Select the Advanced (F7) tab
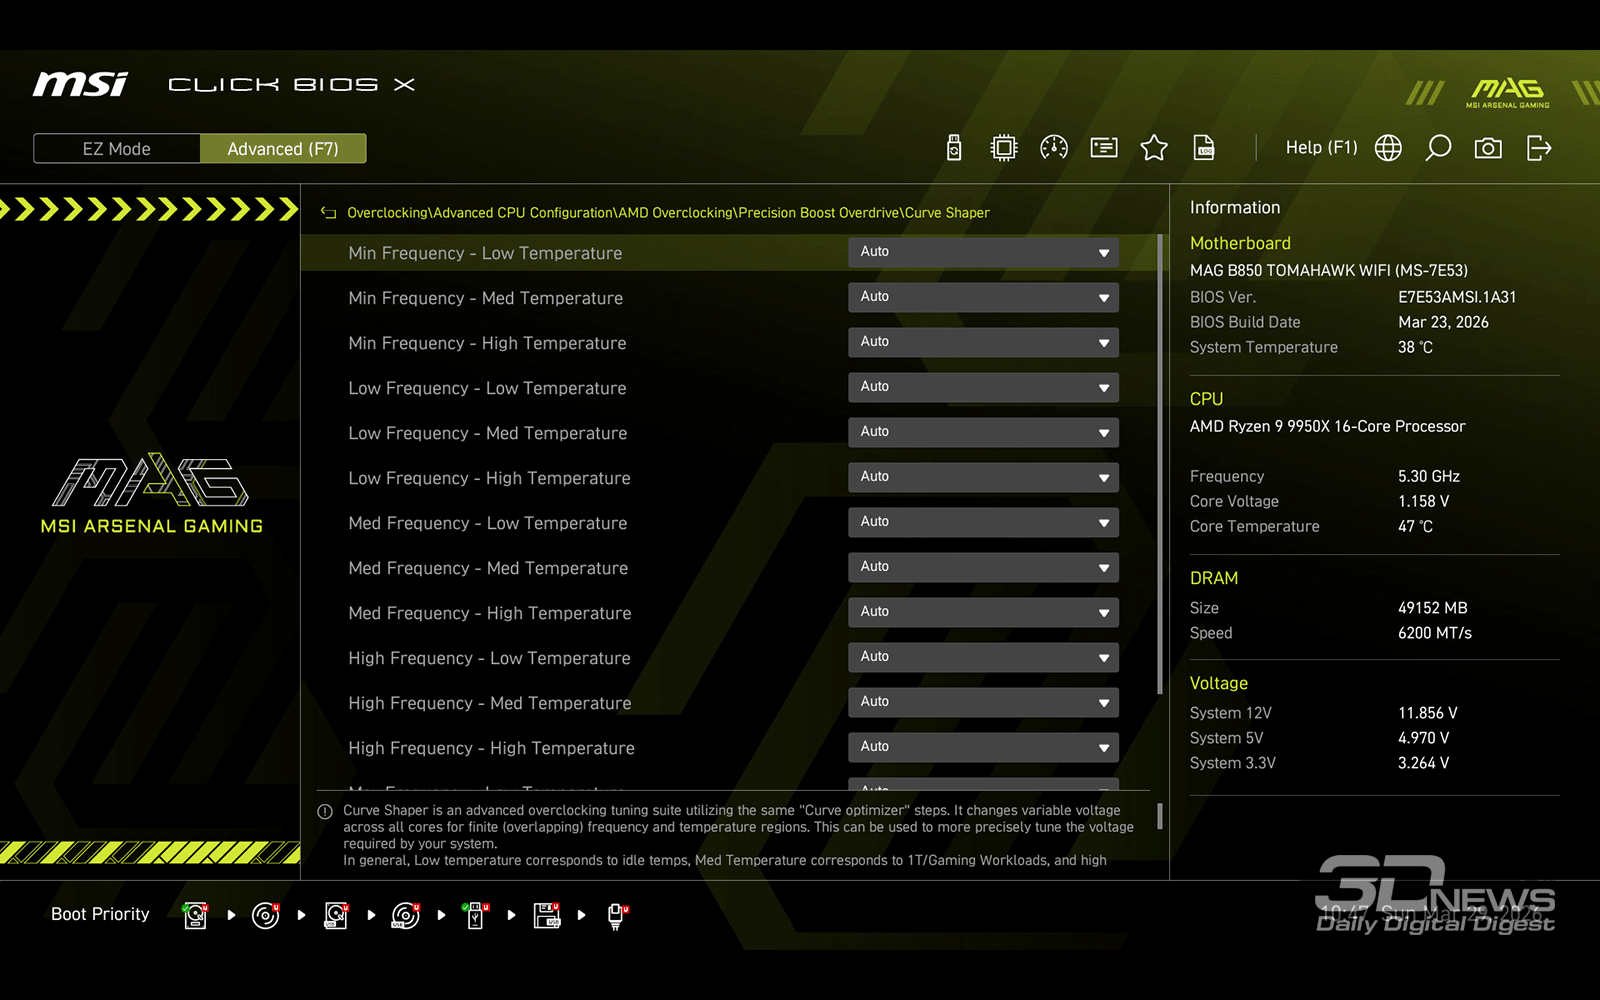The height and width of the screenshot is (1000, 1600). [x=283, y=149]
